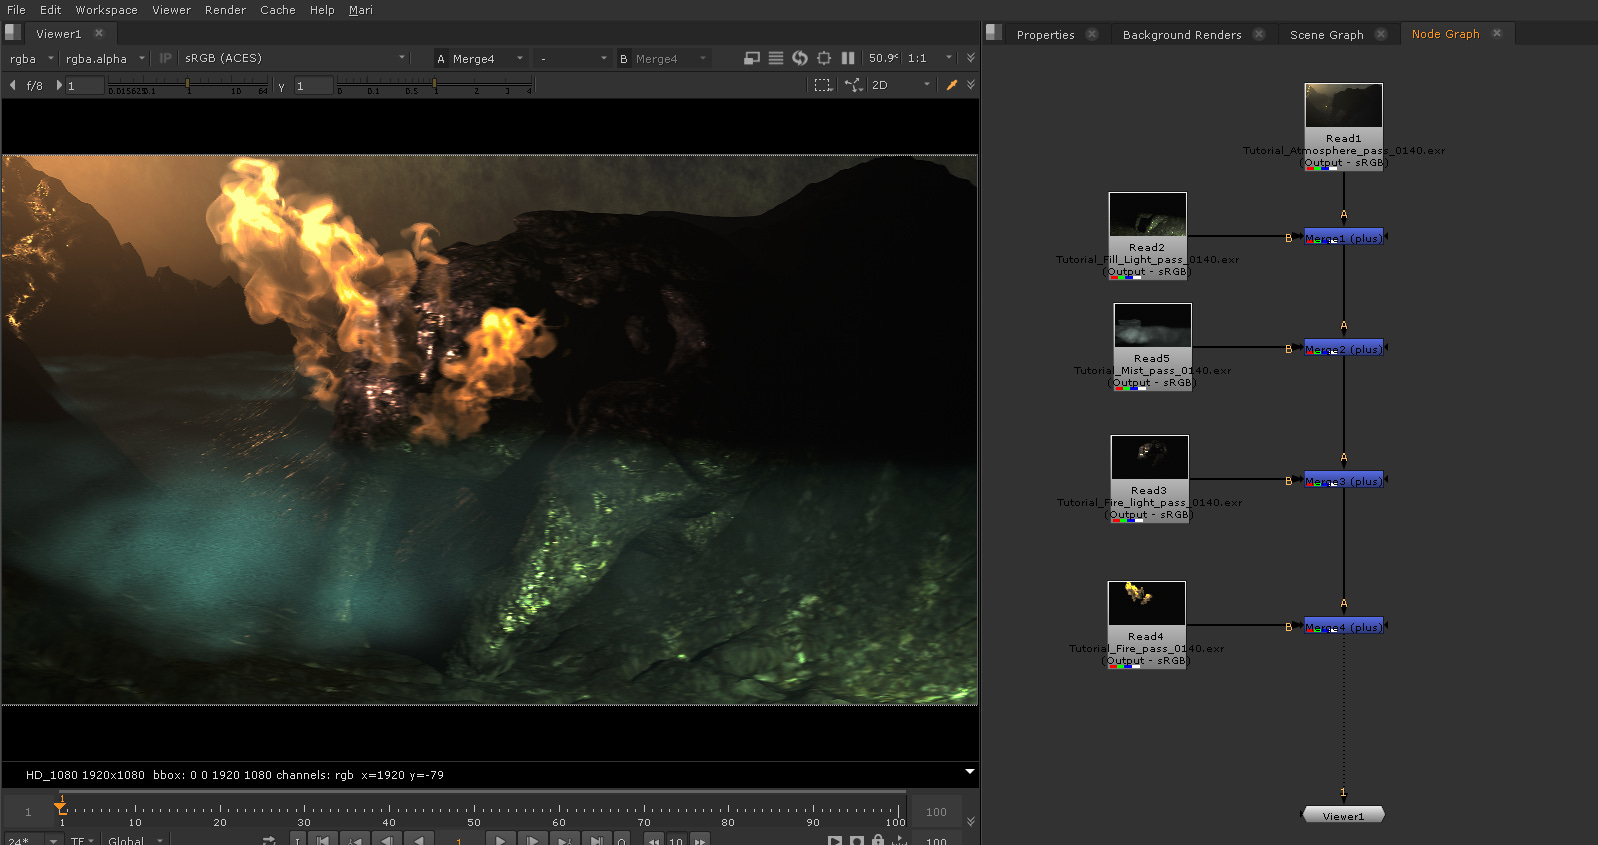Screen dimensions: 1598x845
Task: Click the force viewer refresh icon
Action: (x=800, y=58)
